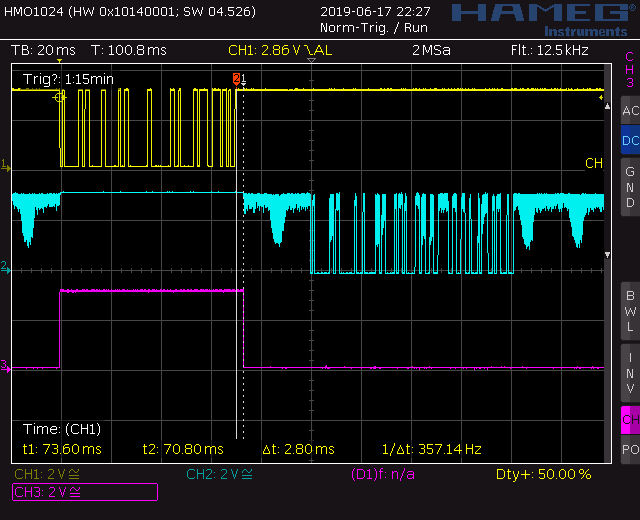Click the trigger position triangle at top
Image resolution: width=640 pixels, height=520 pixels.
(311, 62)
